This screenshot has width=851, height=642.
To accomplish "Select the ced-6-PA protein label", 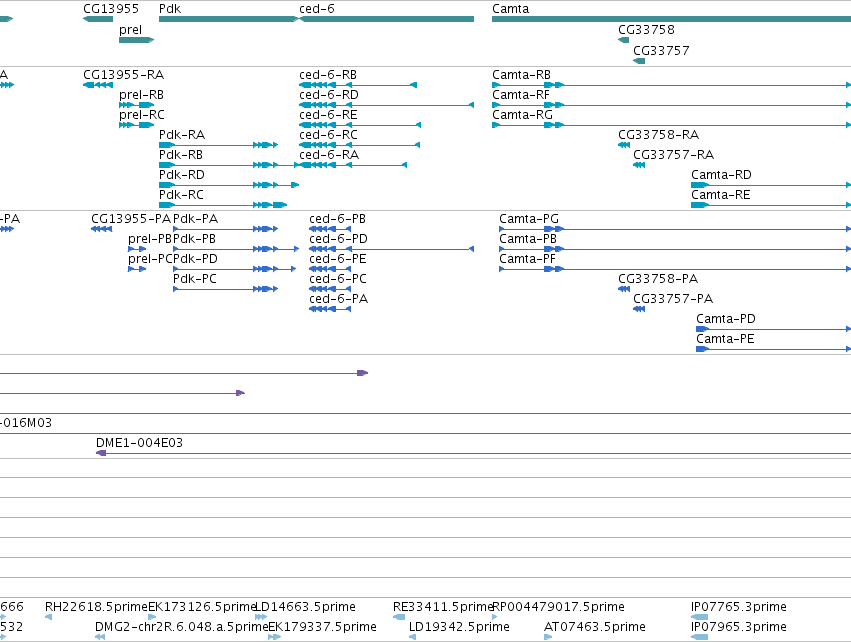I will click(339, 300).
